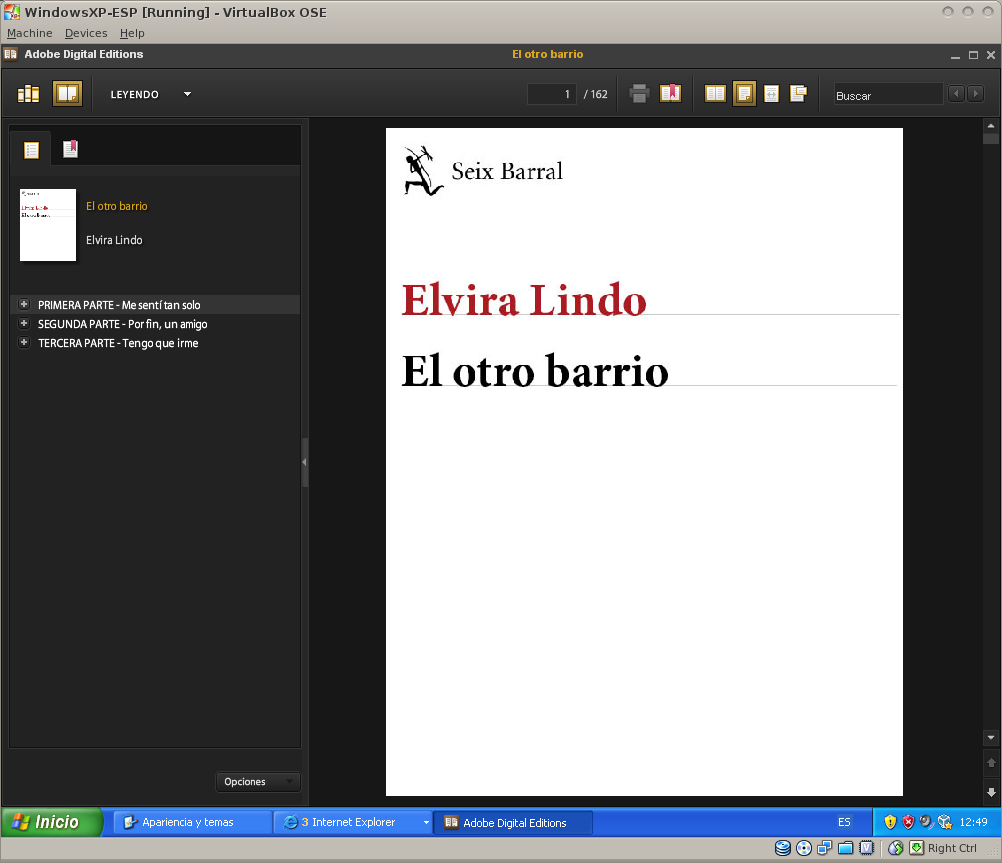Click the book cover thumbnail
Image resolution: width=1002 pixels, height=863 pixels.
pos(48,224)
